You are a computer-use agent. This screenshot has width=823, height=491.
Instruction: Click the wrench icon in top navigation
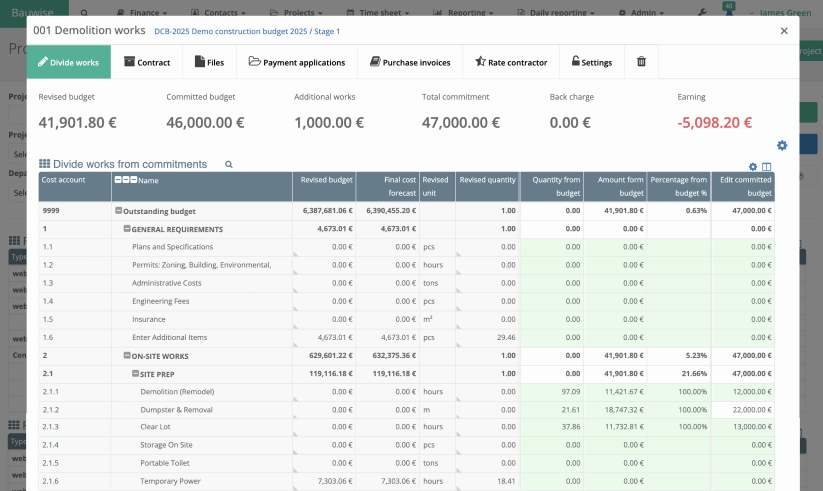pos(701,12)
